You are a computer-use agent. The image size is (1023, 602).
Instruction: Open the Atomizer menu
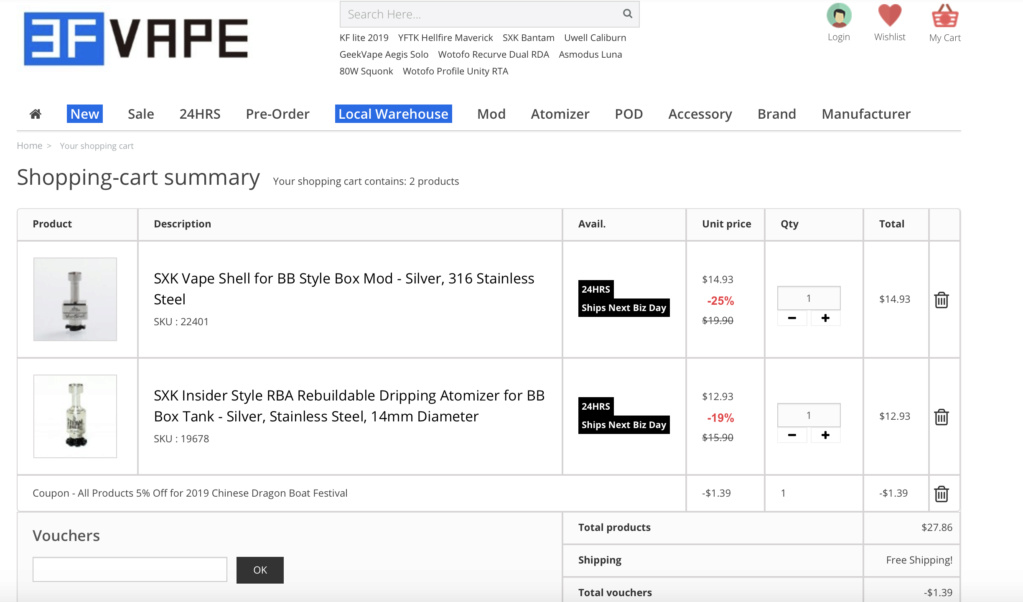point(559,114)
